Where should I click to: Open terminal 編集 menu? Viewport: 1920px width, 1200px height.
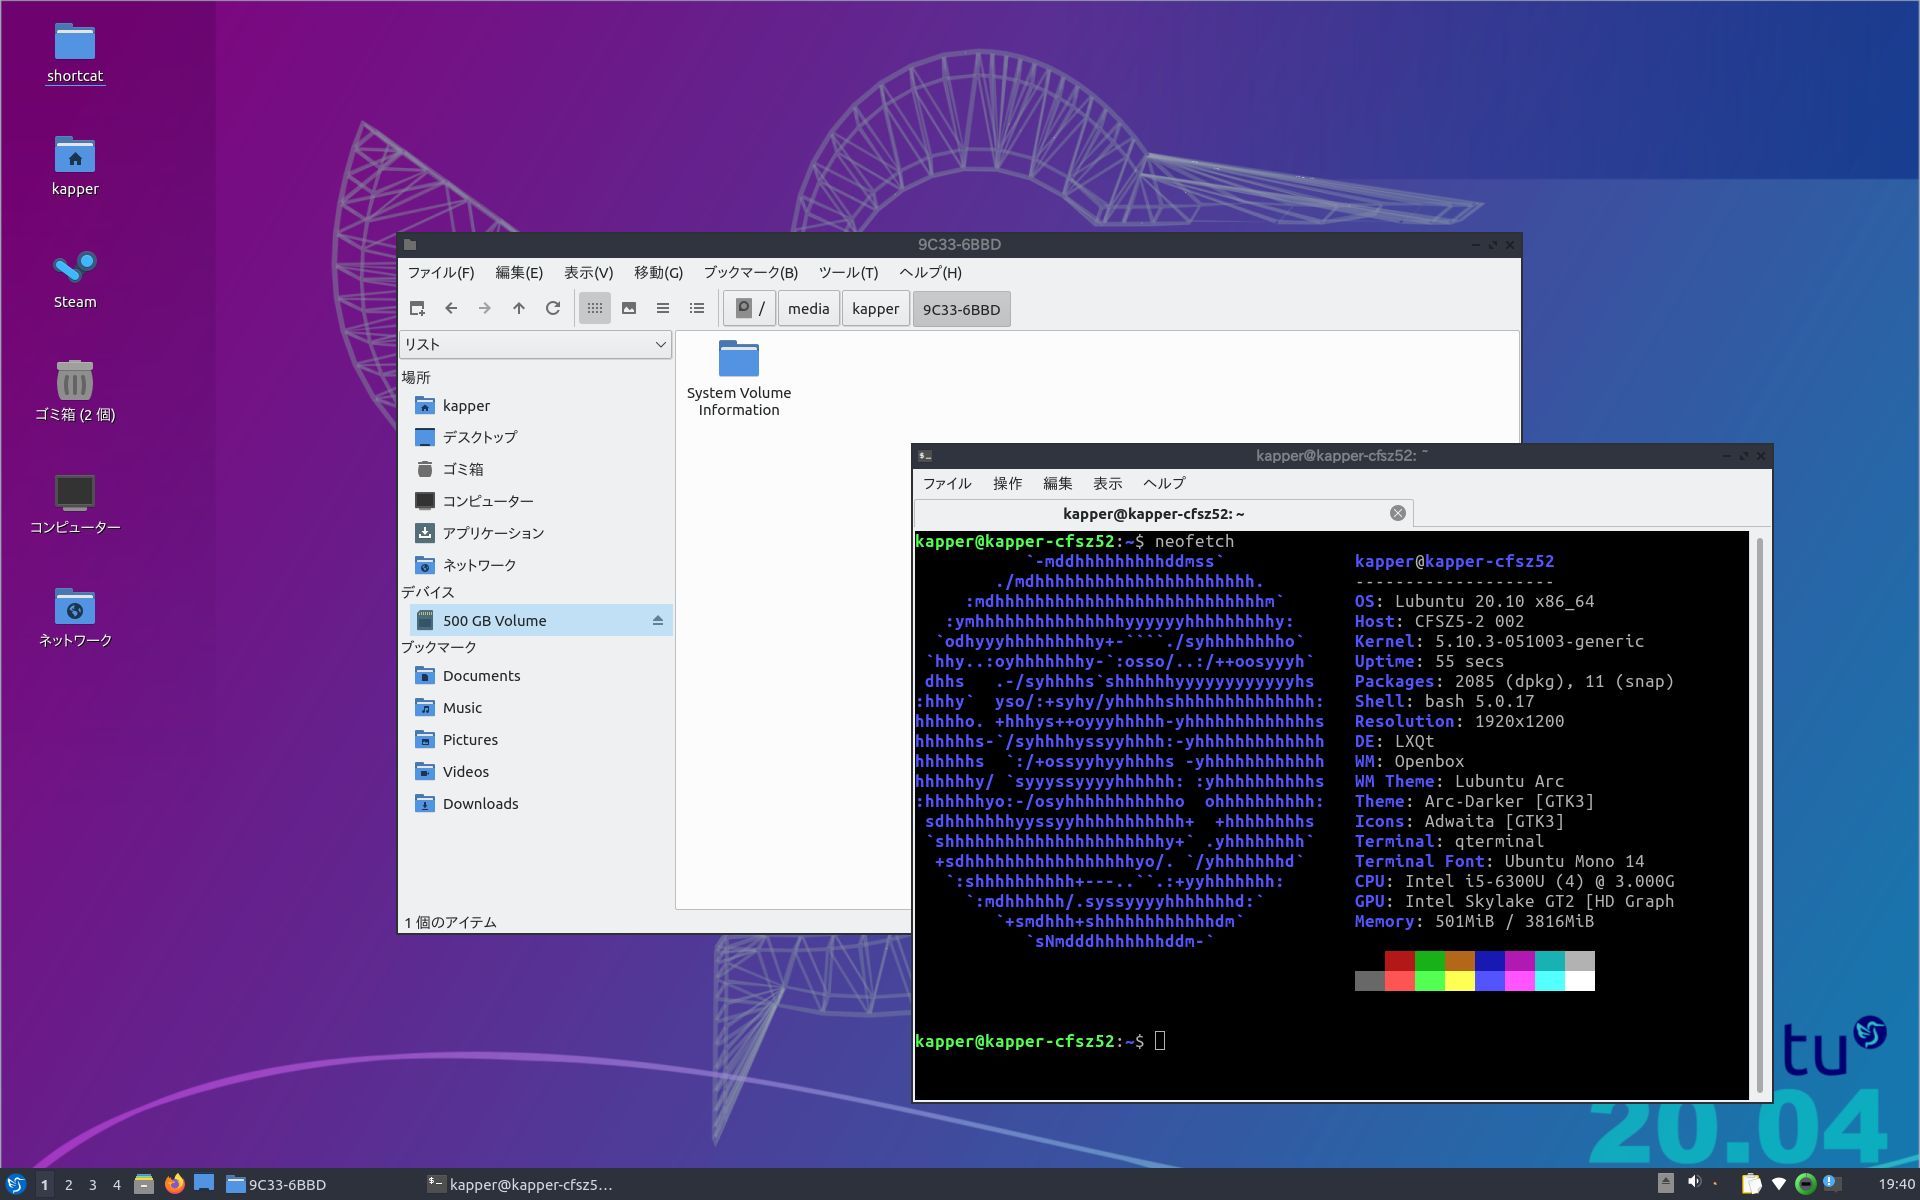pyautogui.click(x=1057, y=483)
